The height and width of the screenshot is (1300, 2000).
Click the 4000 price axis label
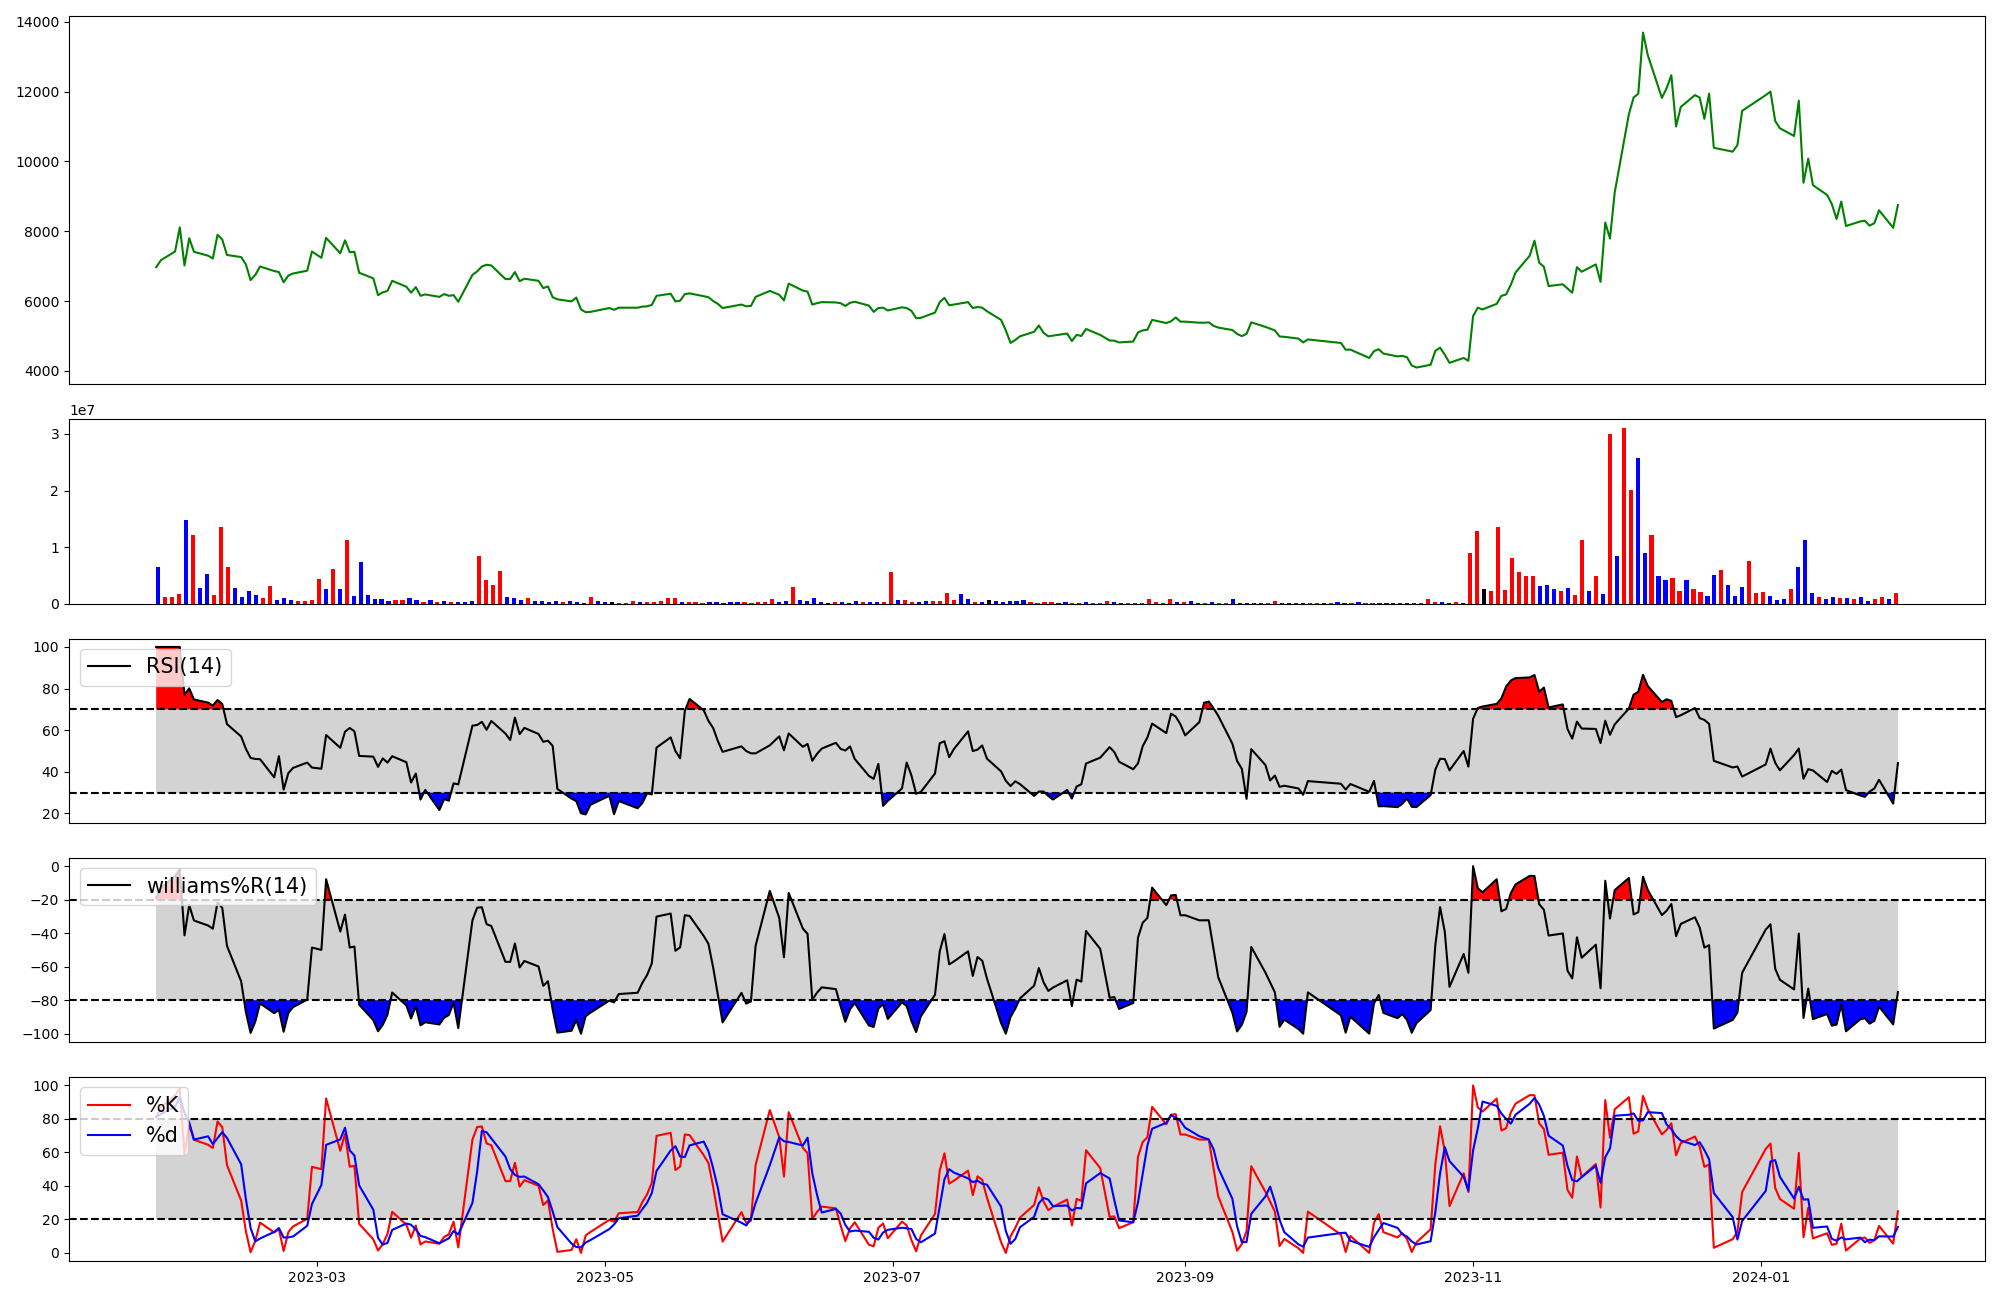(x=42, y=372)
